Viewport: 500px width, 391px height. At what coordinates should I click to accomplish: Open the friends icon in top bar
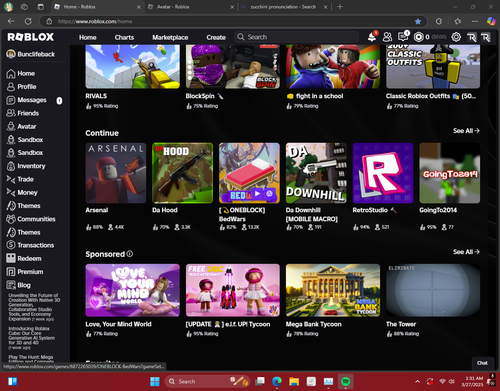click(387, 37)
